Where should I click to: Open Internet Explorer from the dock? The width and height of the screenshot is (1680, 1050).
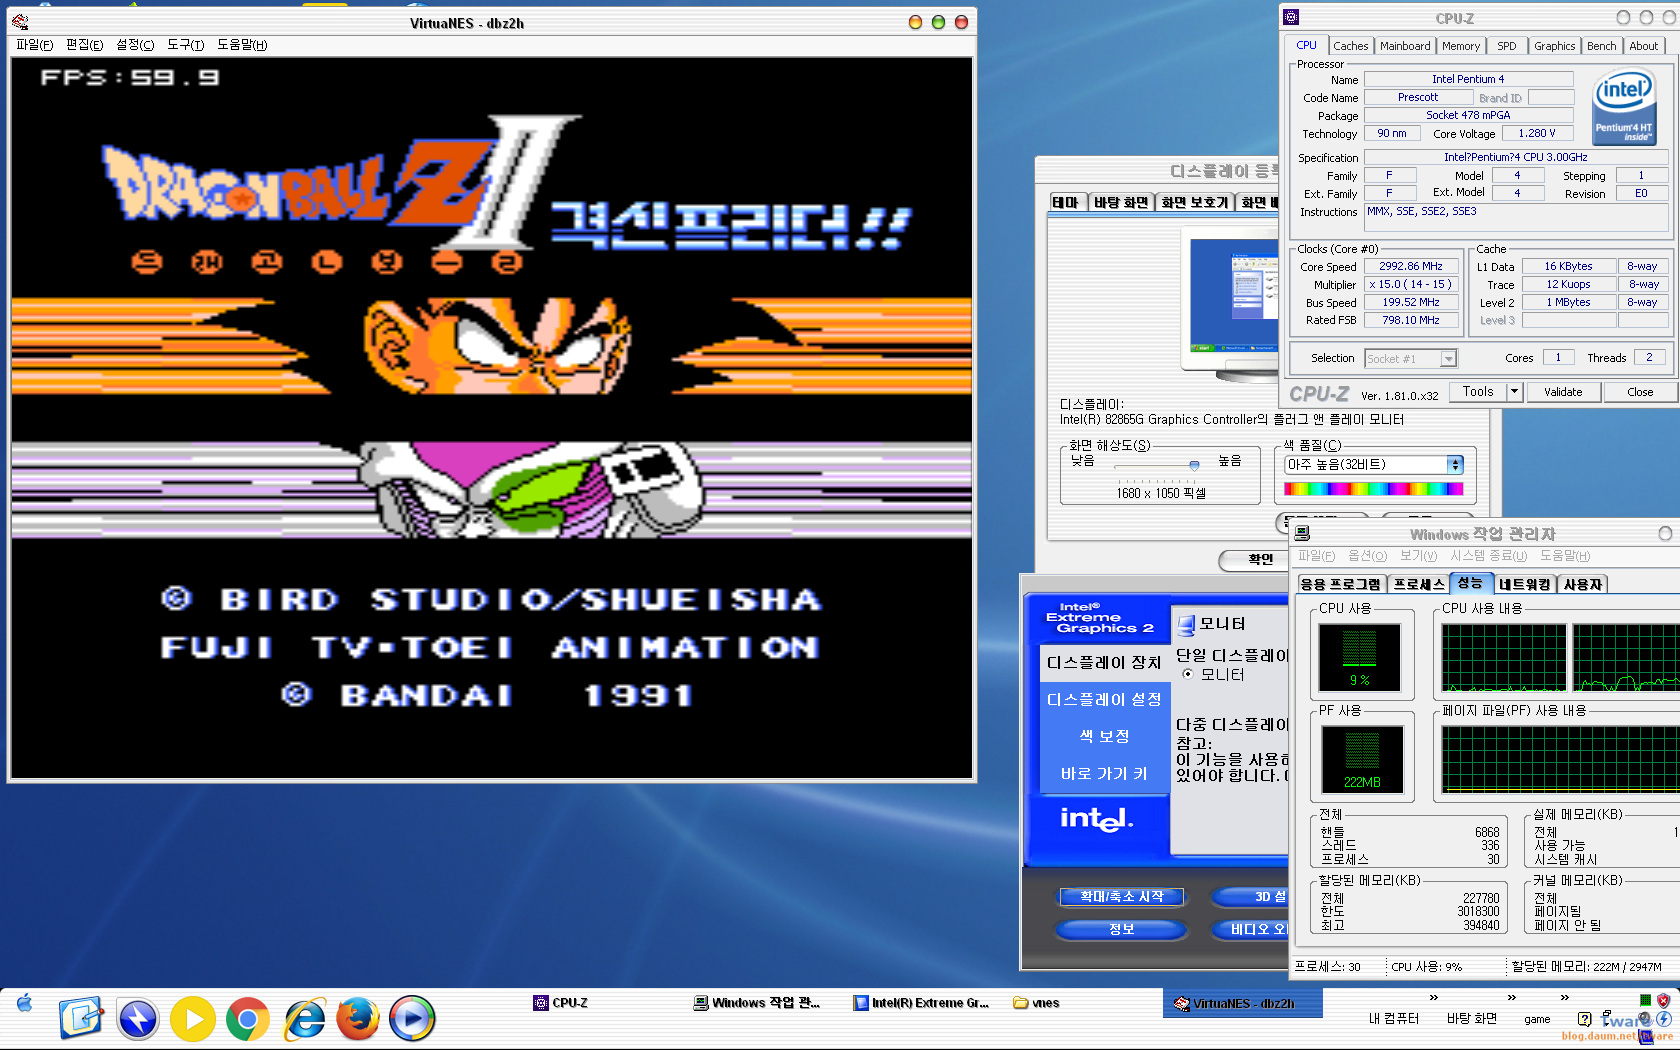click(x=304, y=1019)
